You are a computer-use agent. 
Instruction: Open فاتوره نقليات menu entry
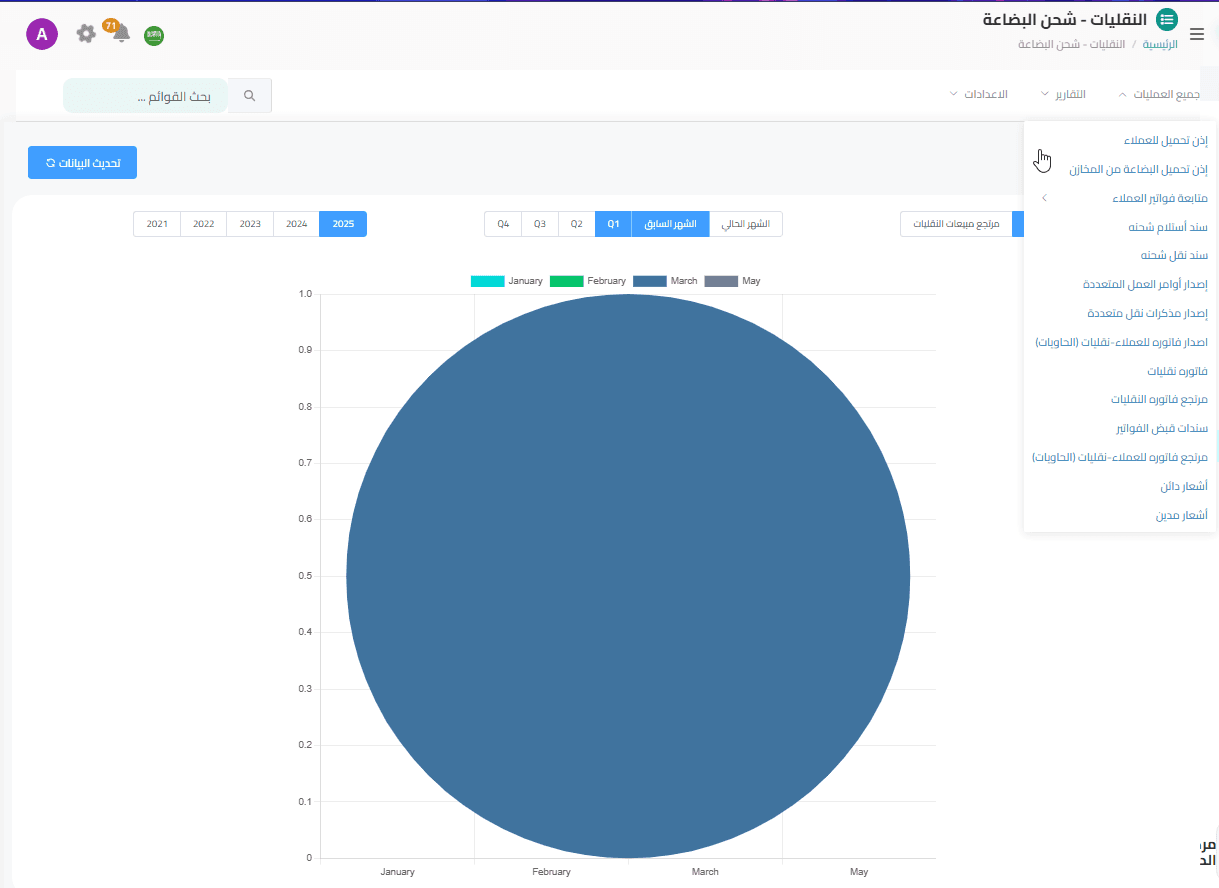[x=1177, y=371]
